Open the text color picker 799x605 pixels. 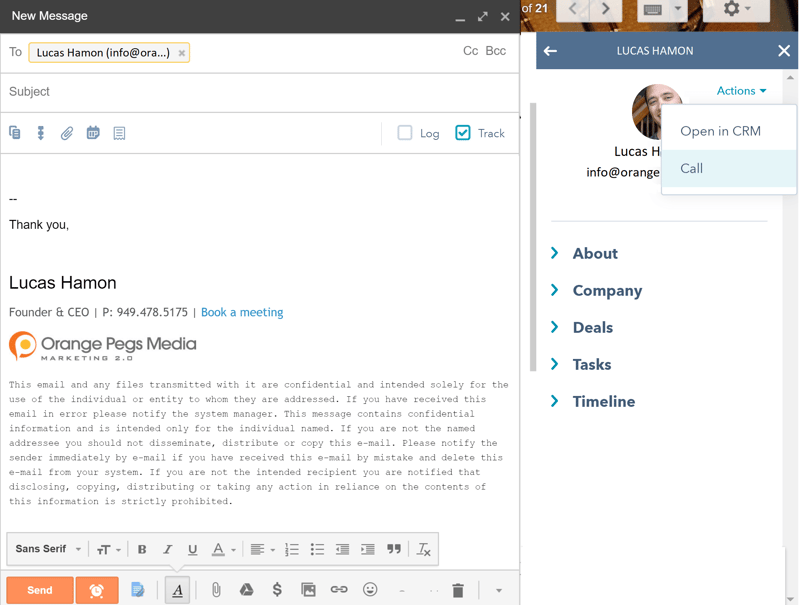[223, 549]
